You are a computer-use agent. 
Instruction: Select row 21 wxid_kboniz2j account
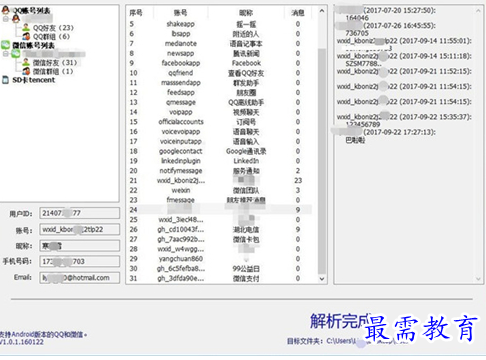[220, 180]
